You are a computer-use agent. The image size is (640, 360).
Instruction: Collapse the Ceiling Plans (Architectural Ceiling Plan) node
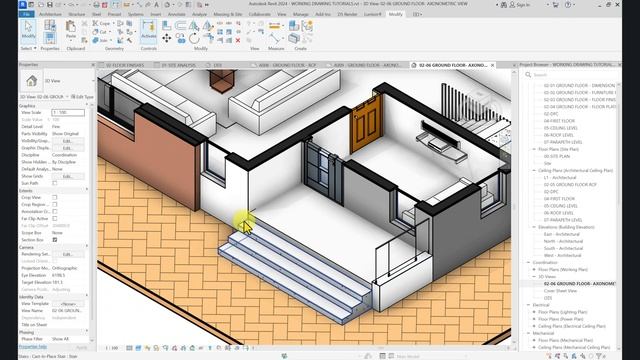click(534, 171)
